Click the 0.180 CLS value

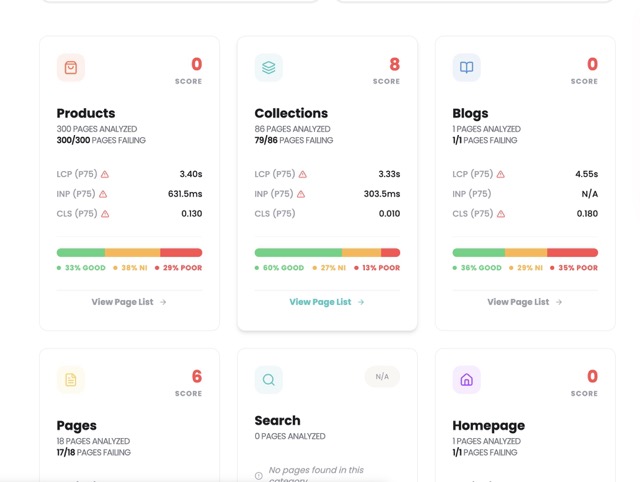[587, 213]
